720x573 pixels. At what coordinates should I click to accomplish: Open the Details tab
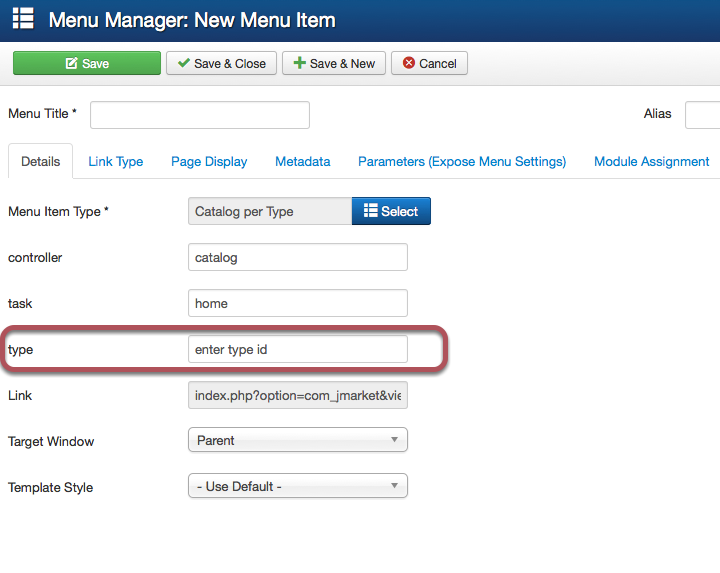click(x=40, y=161)
